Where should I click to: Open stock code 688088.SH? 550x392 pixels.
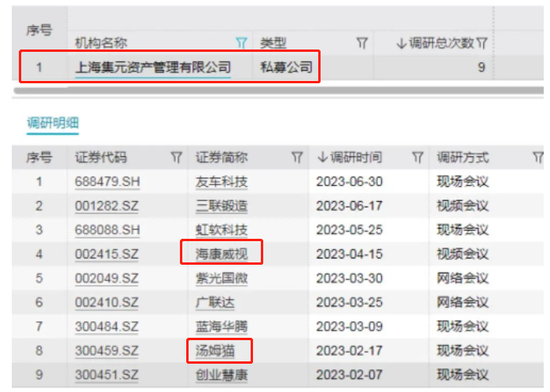[x=107, y=230]
